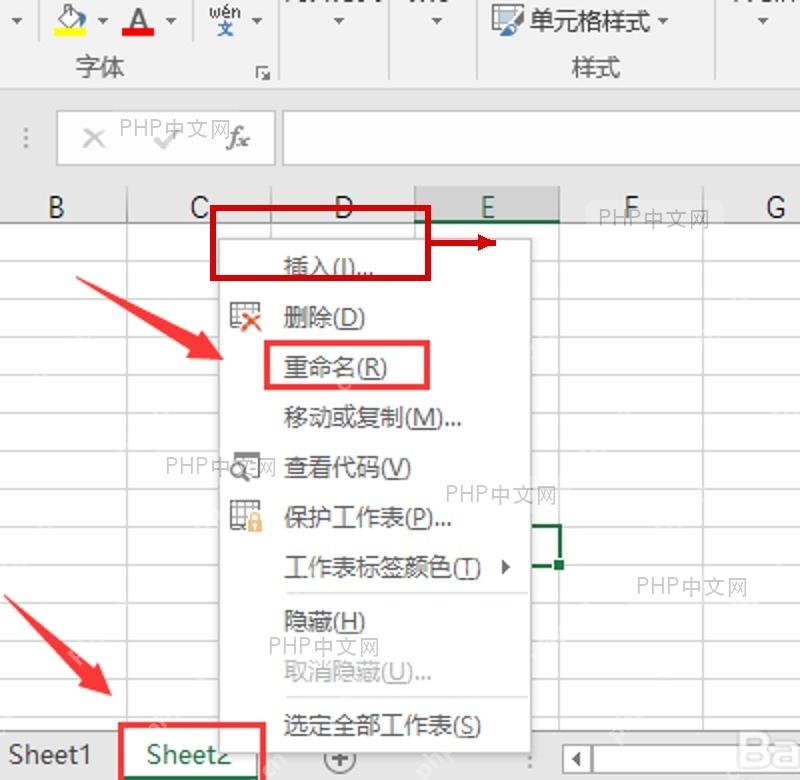The height and width of the screenshot is (780, 800).
Task: Choose 插入(I)... from the context menu
Action: click(x=375, y=266)
